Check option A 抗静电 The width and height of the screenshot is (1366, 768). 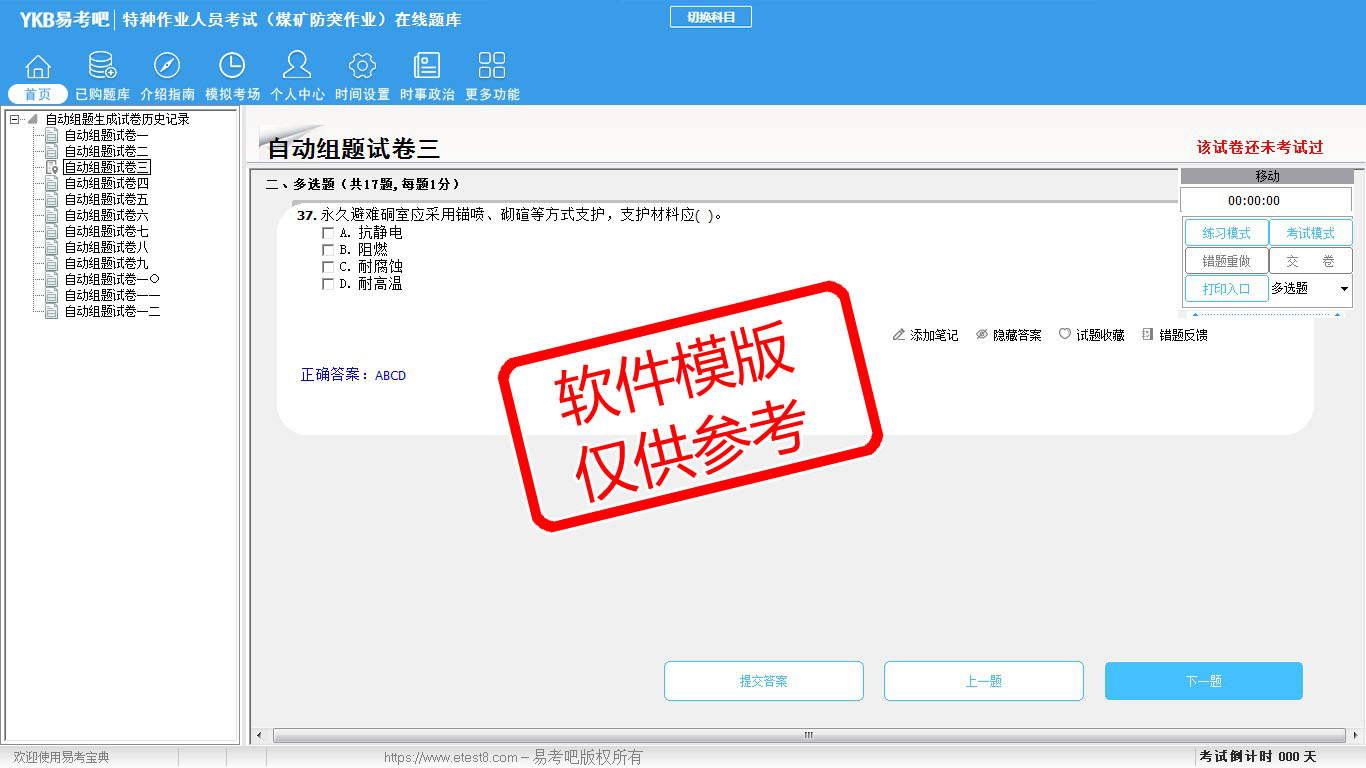(x=328, y=233)
